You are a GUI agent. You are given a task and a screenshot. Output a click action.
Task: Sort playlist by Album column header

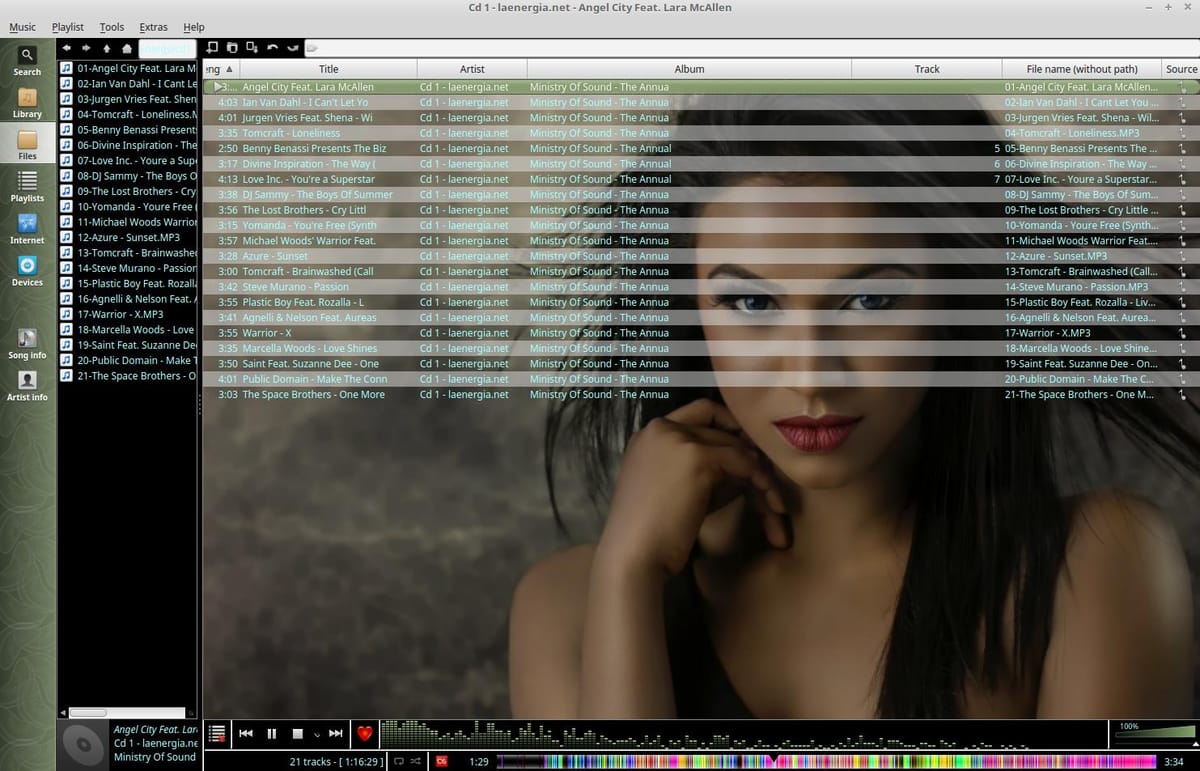pos(689,69)
